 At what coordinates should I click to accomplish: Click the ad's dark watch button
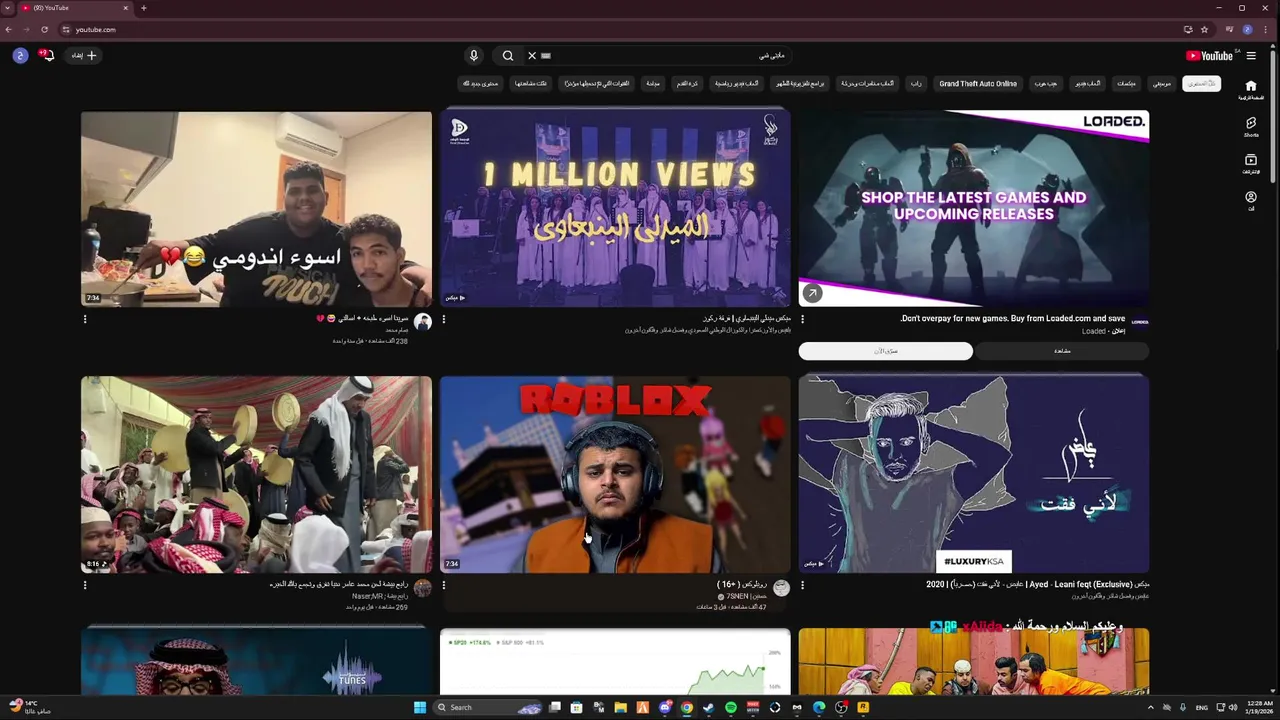(1062, 351)
